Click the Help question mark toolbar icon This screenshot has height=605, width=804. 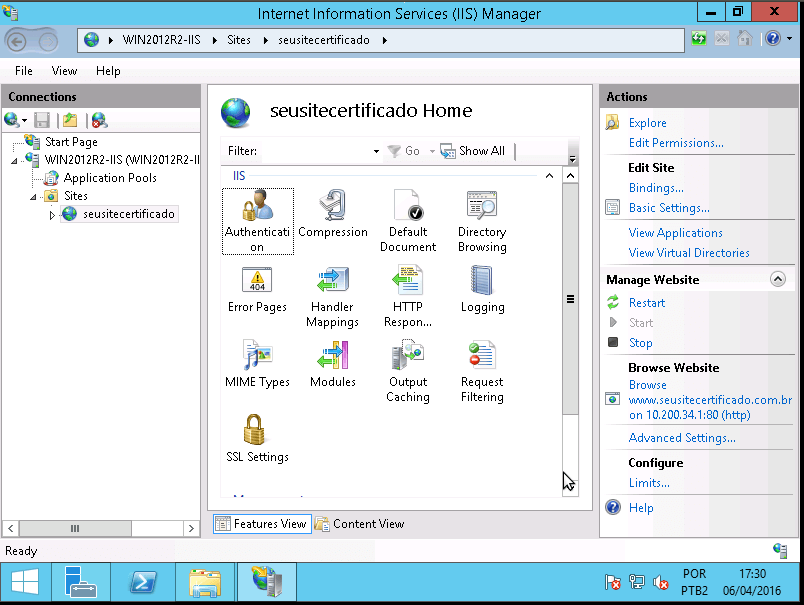[x=773, y=39]
